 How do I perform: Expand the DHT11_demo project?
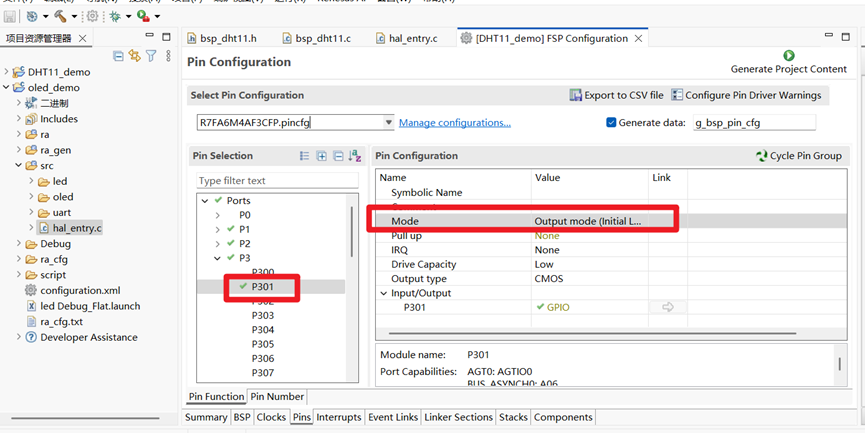(x=6, y=72)
